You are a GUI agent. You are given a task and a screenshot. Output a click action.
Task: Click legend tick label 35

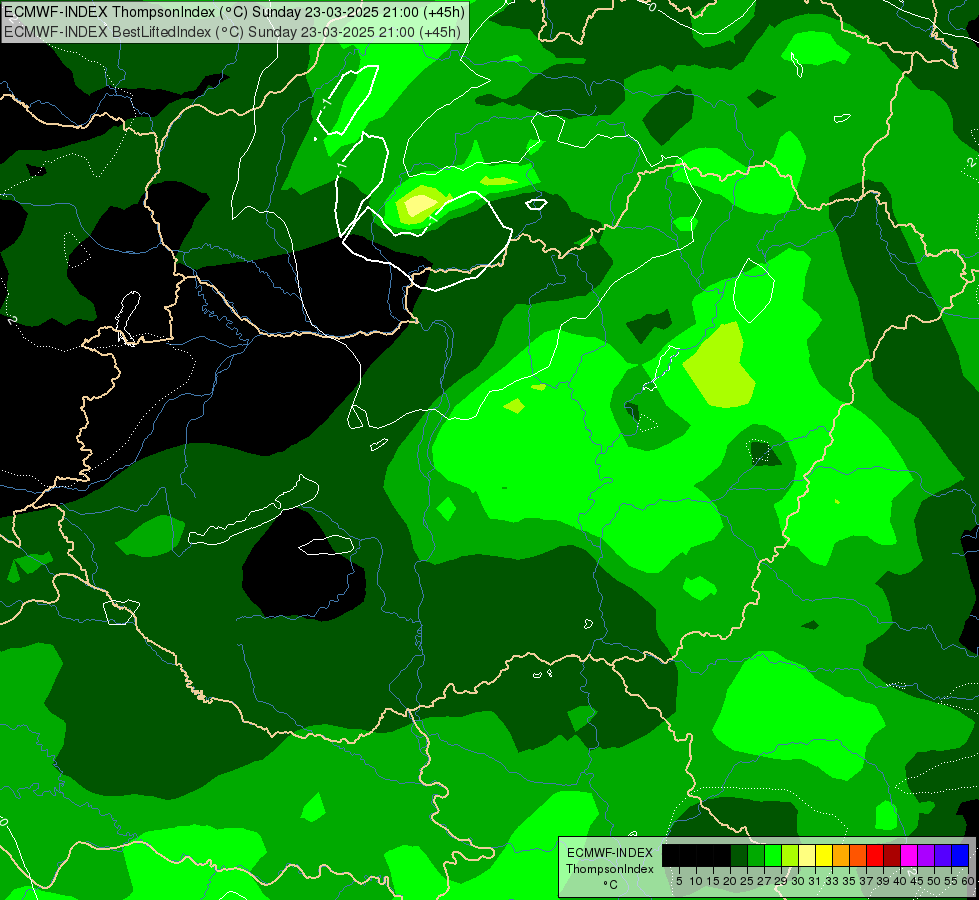[849, 881]
